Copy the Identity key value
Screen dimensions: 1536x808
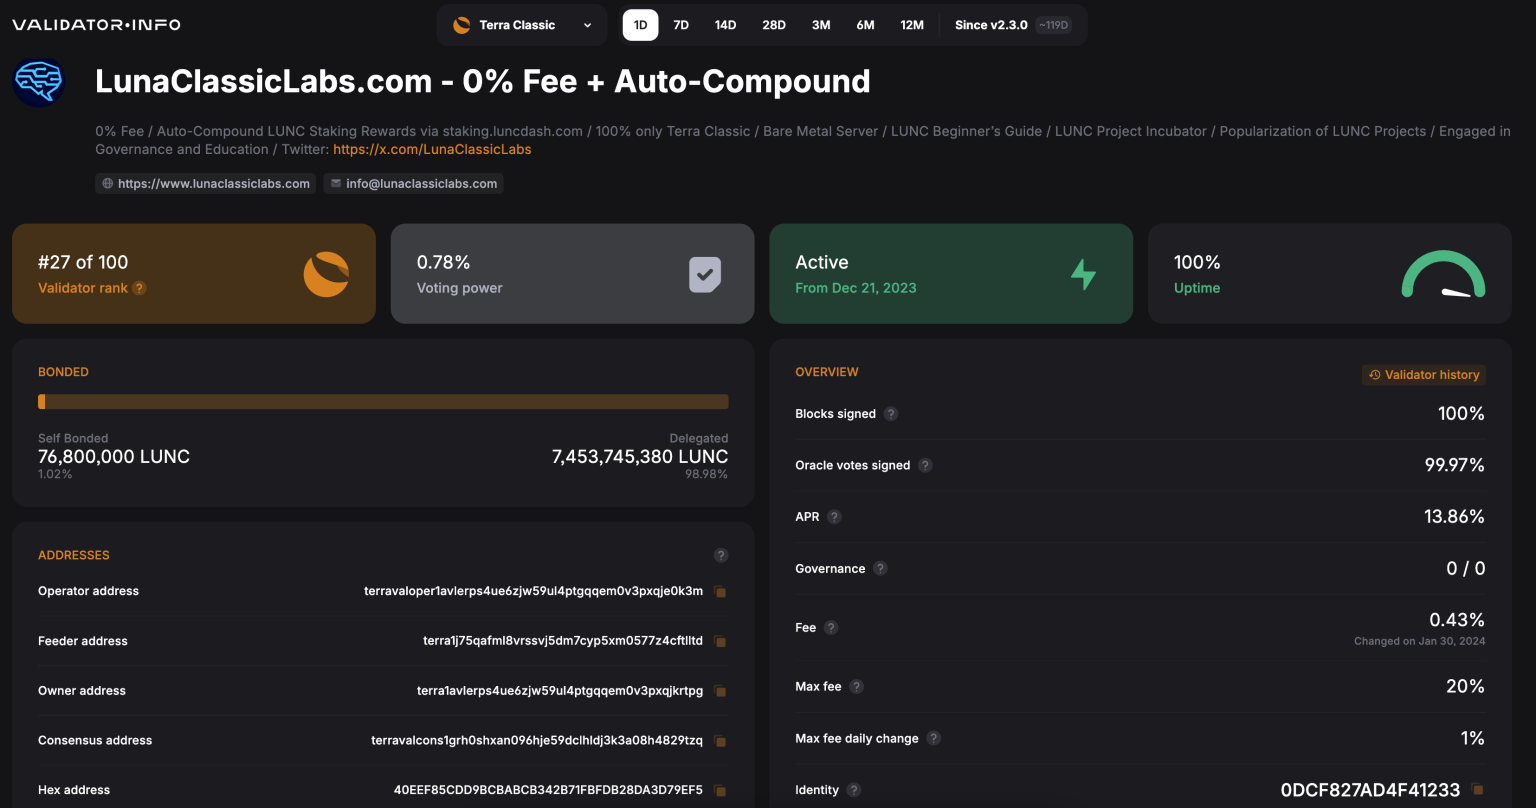tap(1477, 790)
